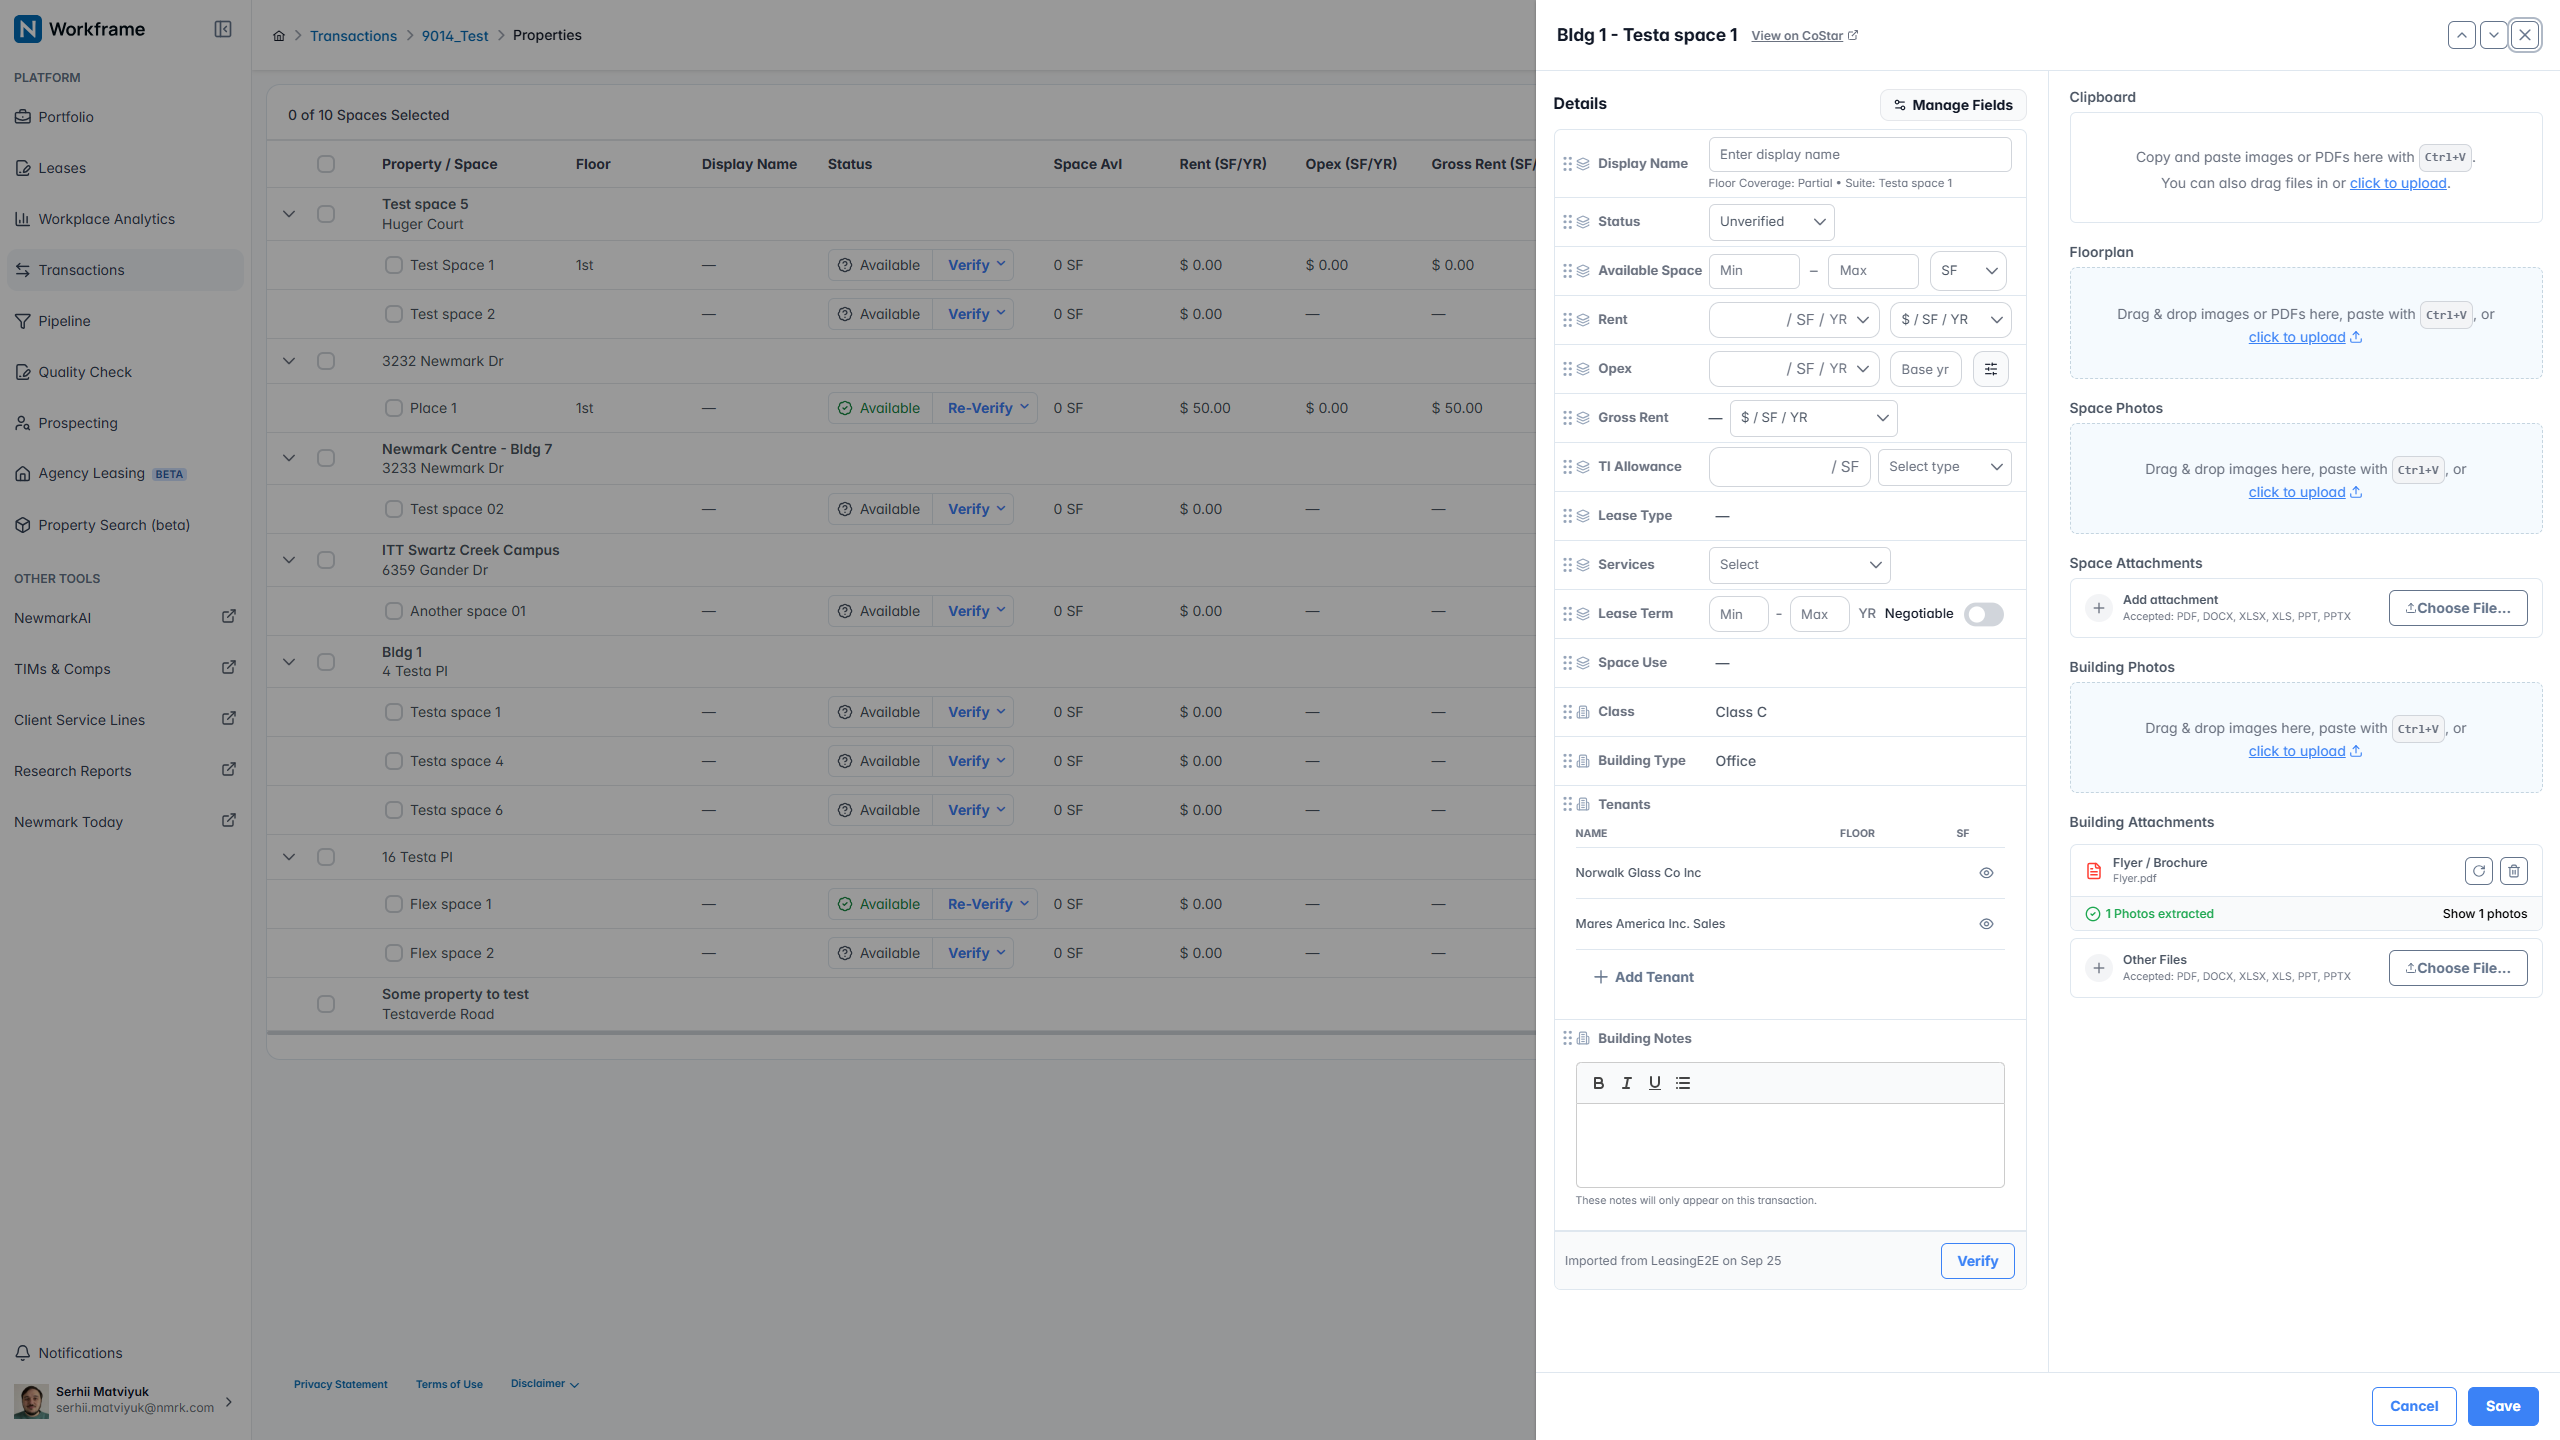Click the Manage Fields button
Viewport: 2560px width, 1440px height.
coord(1953,105)
